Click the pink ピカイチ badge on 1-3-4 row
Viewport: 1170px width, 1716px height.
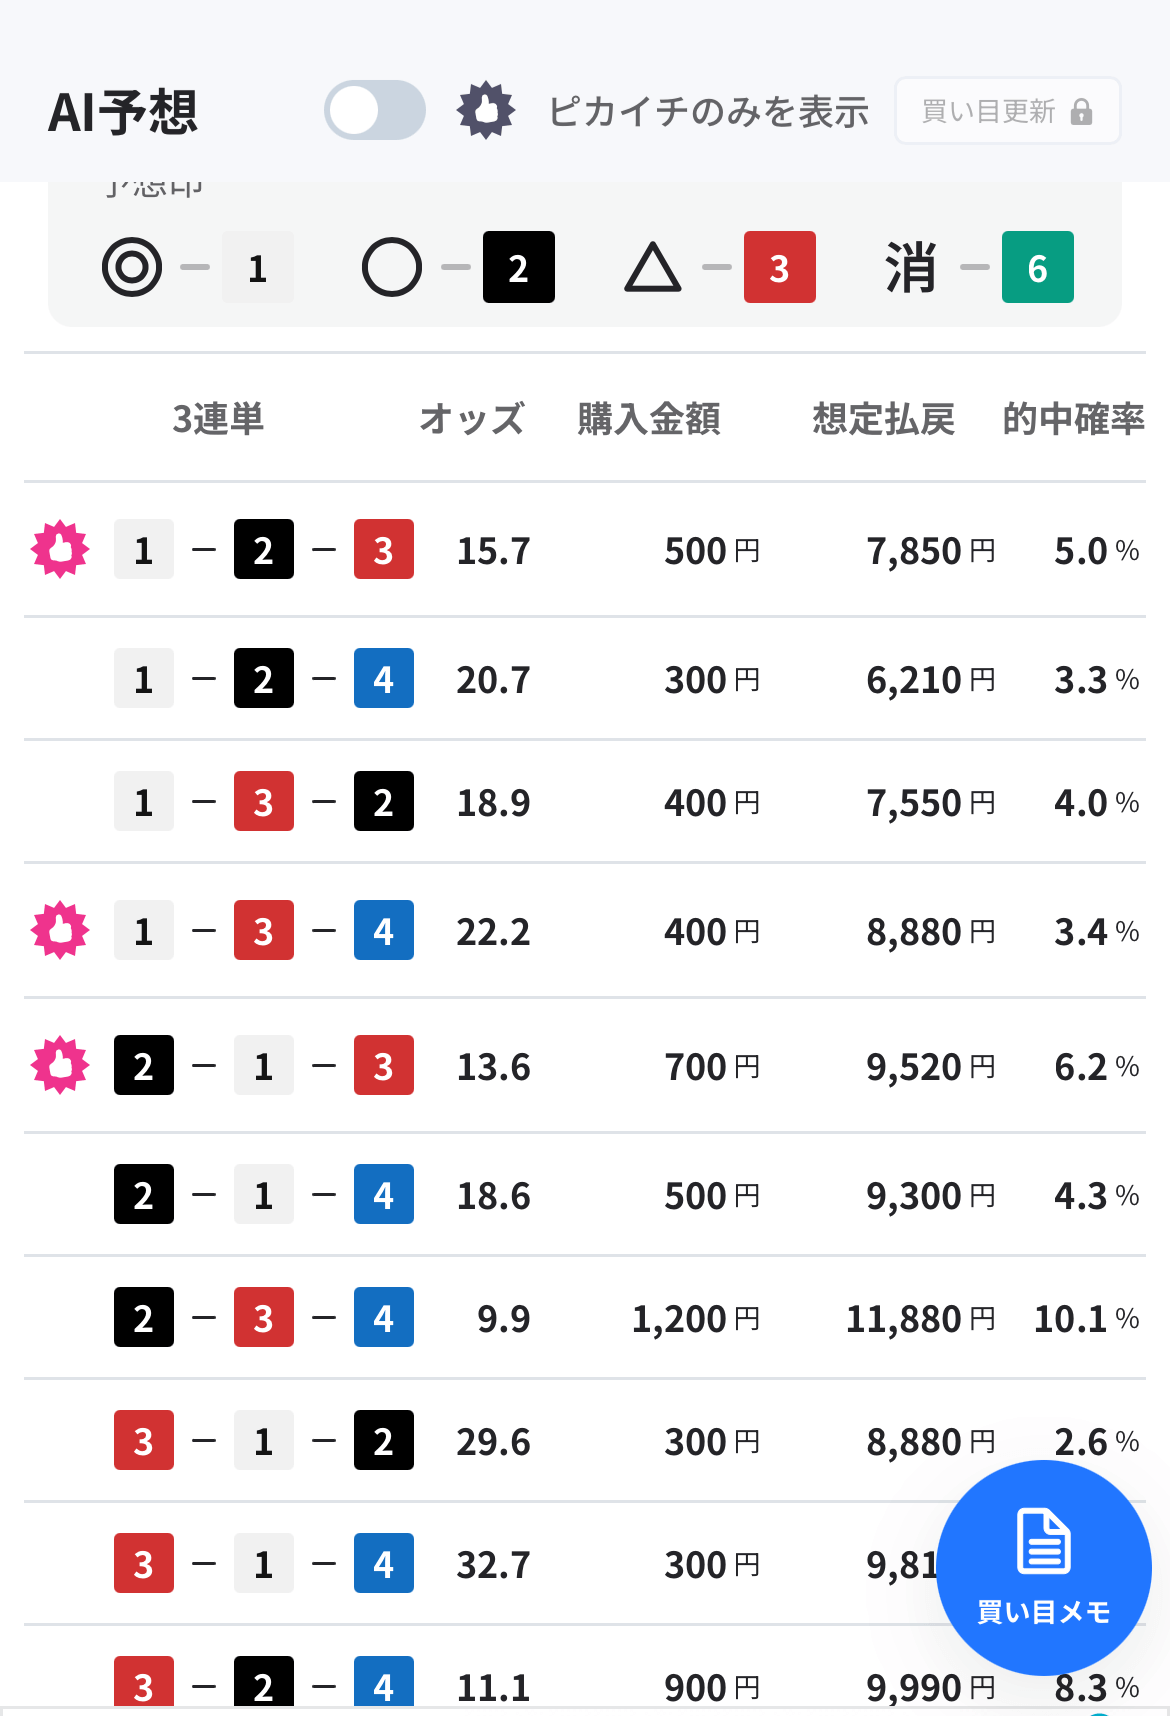point(60,930)
